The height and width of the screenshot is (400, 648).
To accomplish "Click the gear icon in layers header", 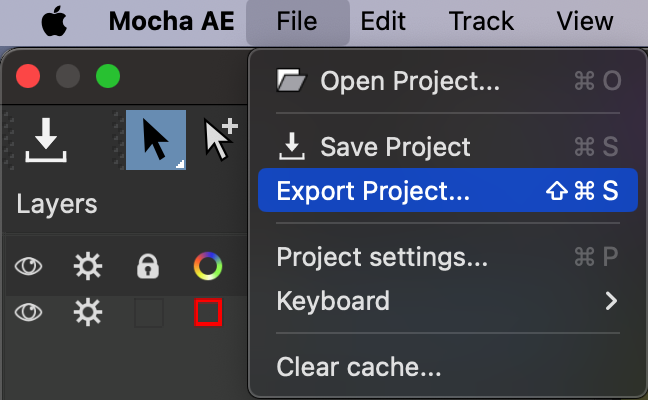I will click(x=89, y=267).
